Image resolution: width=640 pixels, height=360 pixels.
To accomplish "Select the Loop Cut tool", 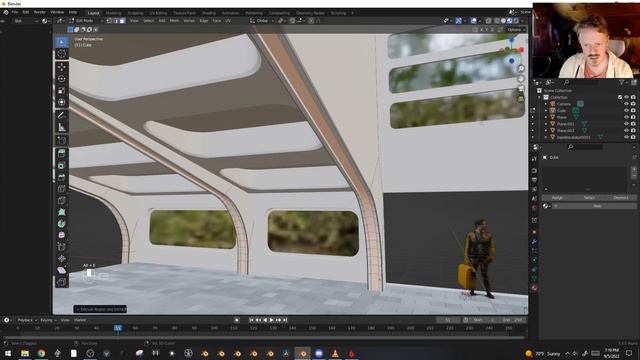I will 62,189.
